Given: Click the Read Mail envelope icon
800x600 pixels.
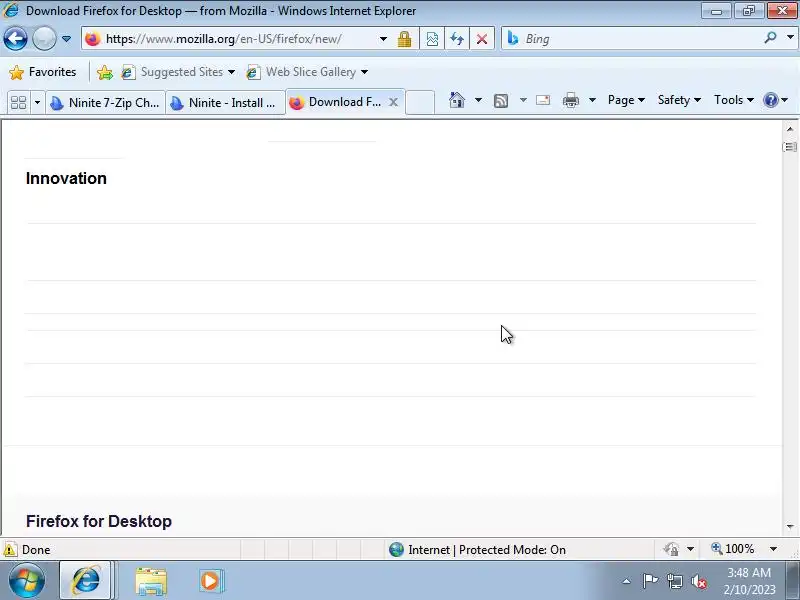Looking at the screenshot, I should 543,100.
